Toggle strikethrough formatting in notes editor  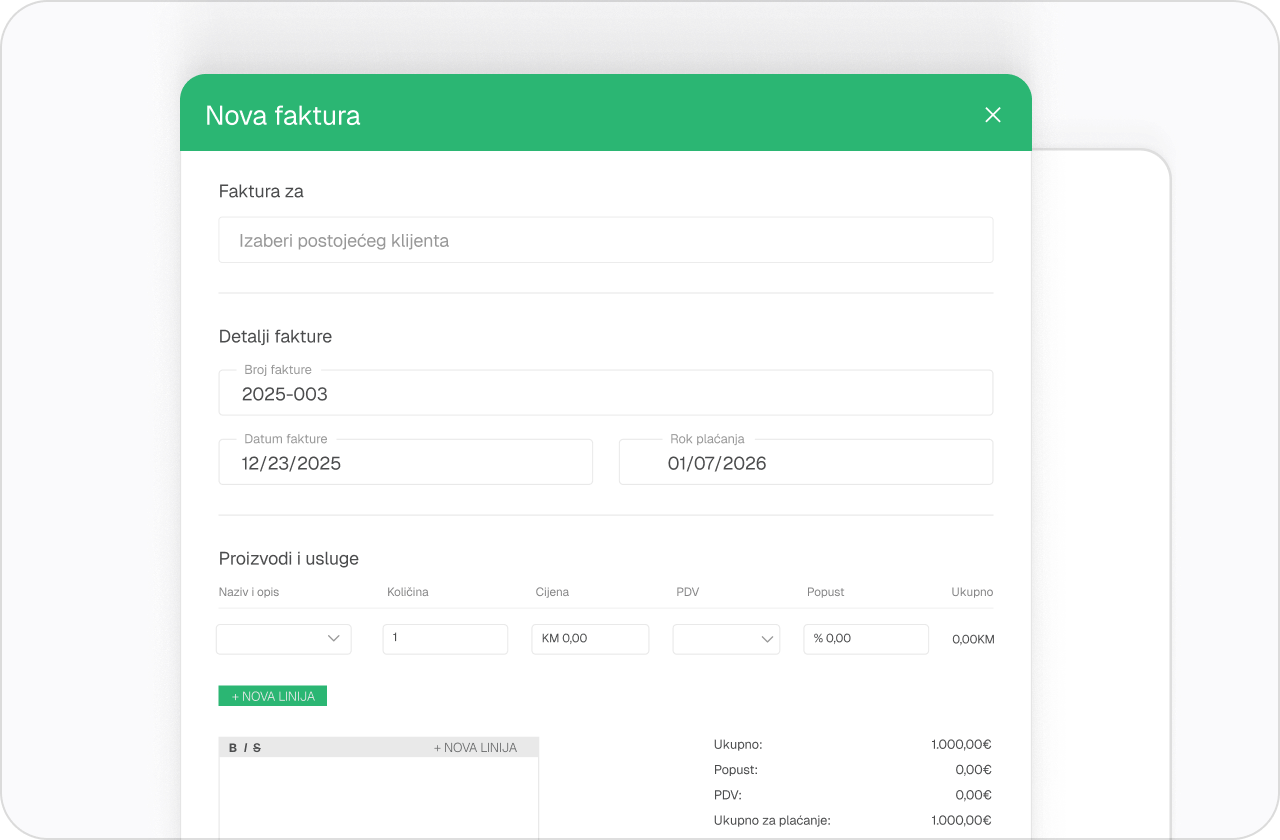pos(257,748)
